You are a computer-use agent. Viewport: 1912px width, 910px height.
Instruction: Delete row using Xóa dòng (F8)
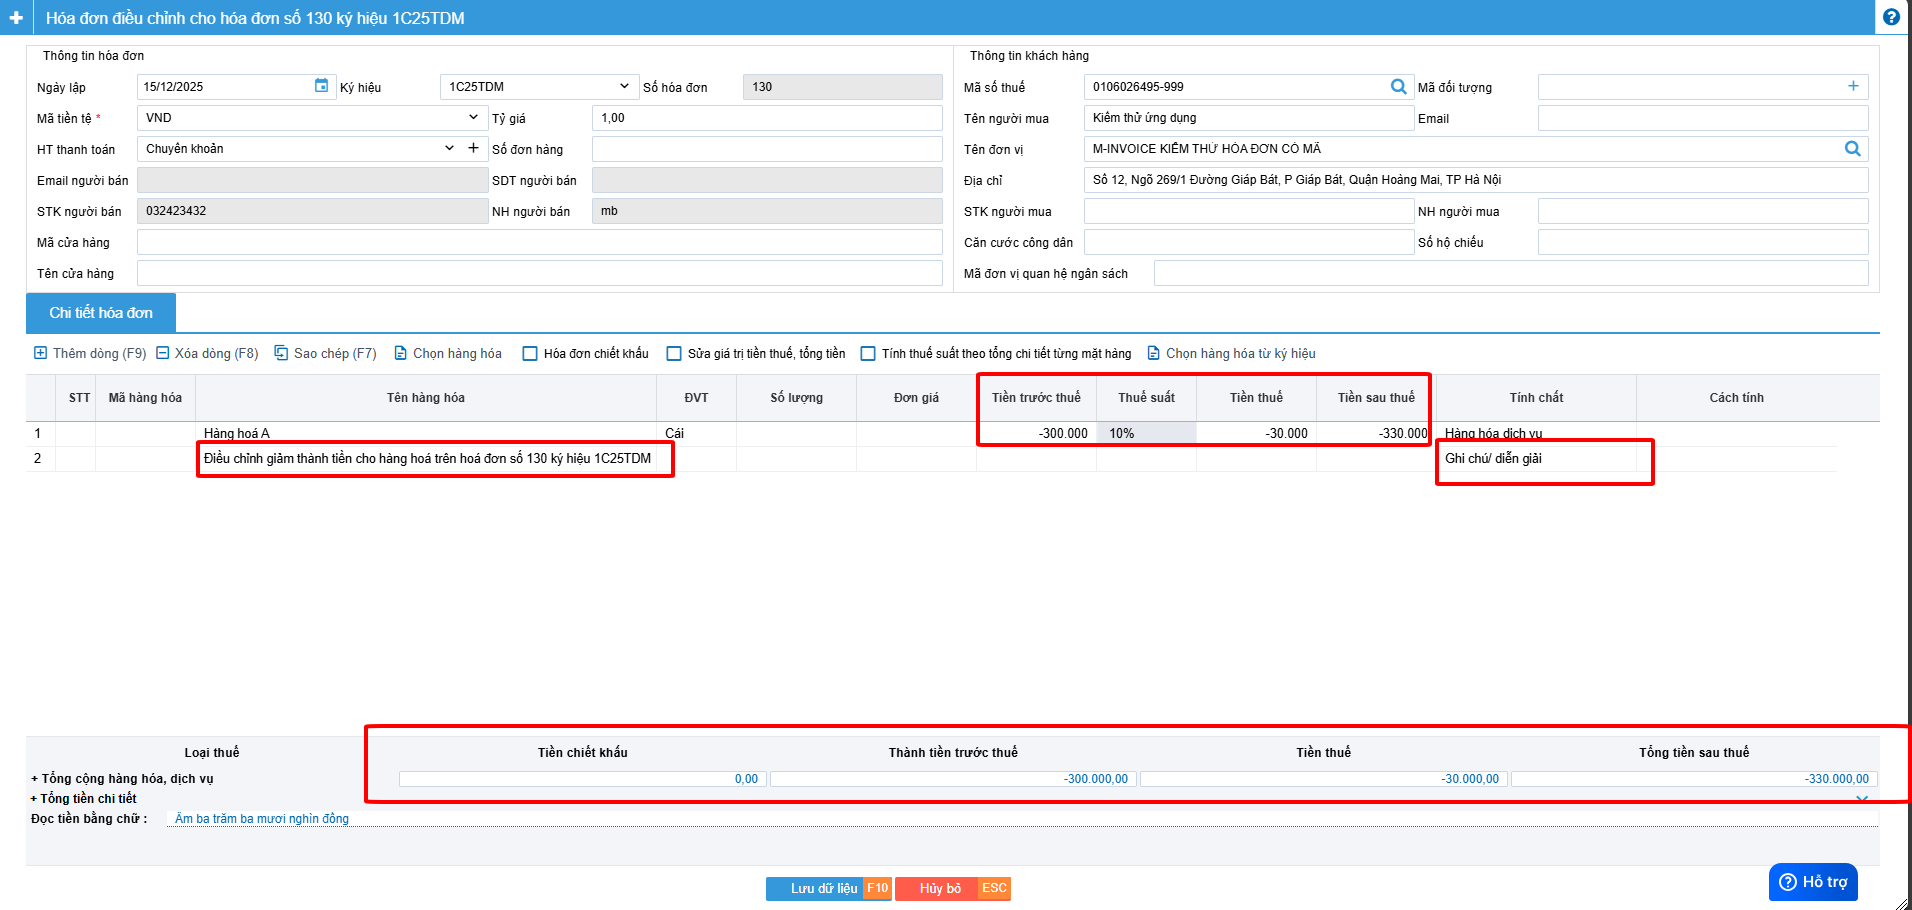tap(207, 354)
